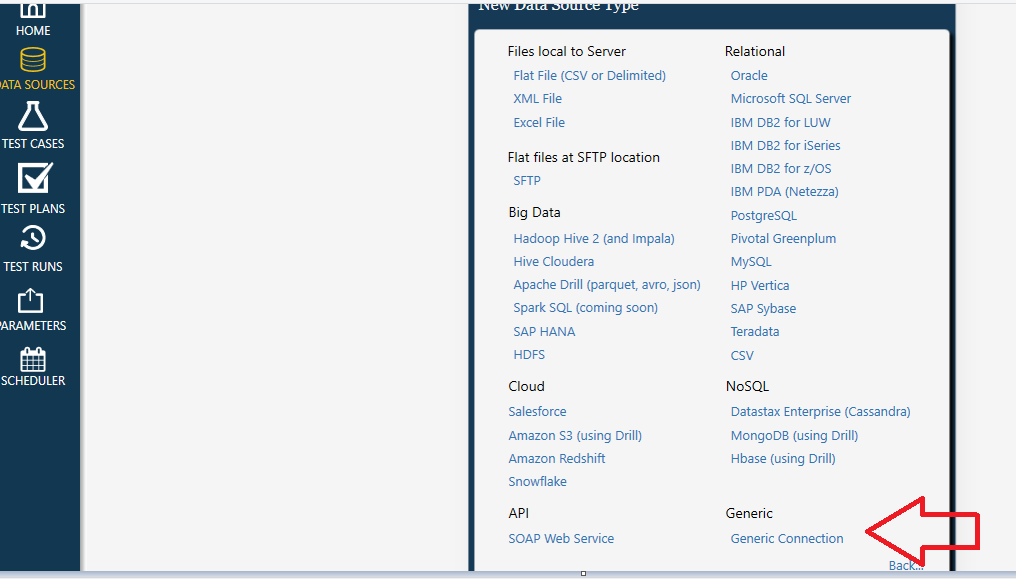Select Hadoop Hive 2 (and Impala)
The image size is (1016, 579).
click(594, 239)
